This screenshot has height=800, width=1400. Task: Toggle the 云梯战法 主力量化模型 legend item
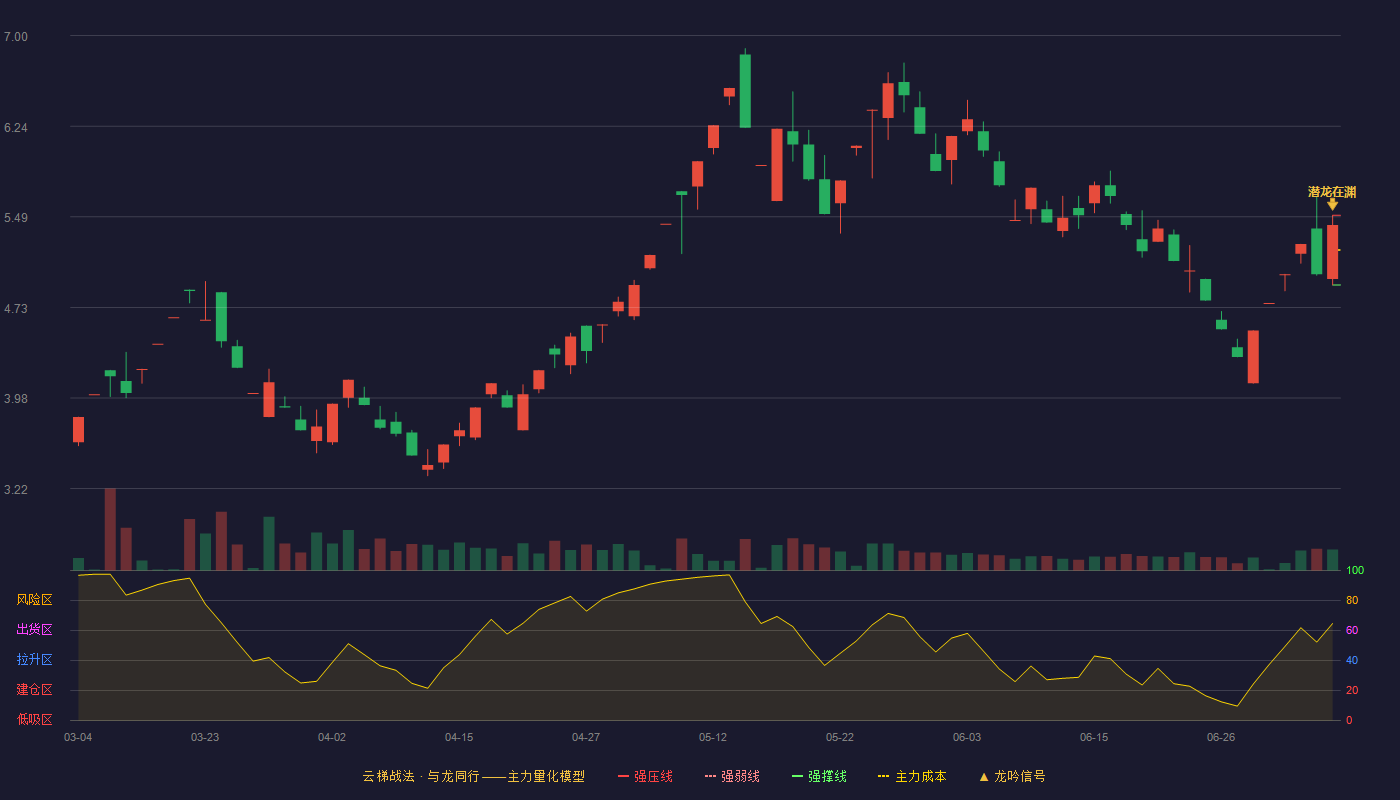pos(474,776)
